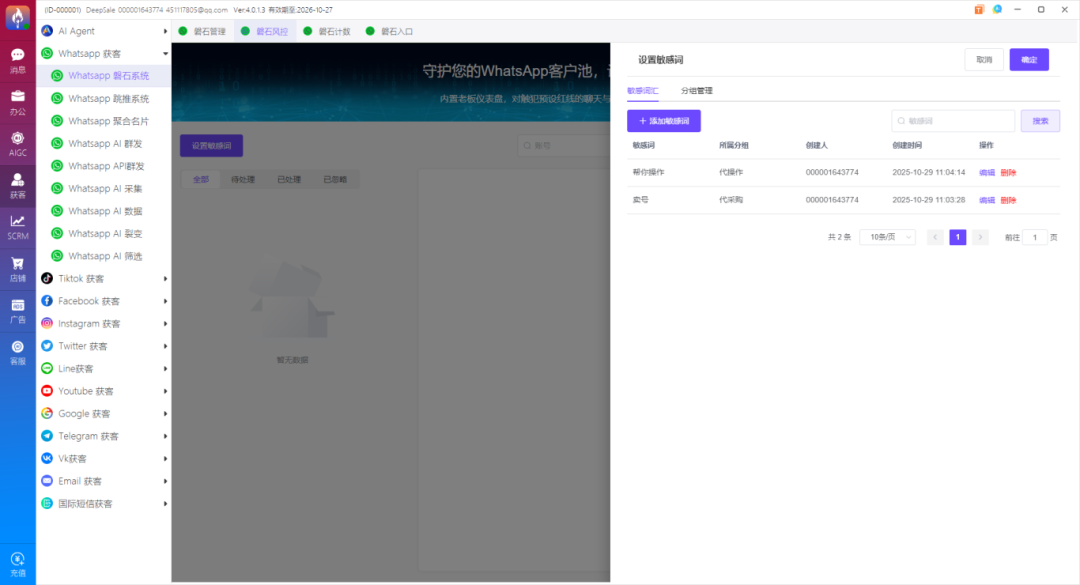This screenshot has width=1080, height=585.
Task: Open Whatsapp AI 数据 menu item
Action: pyautogui.click(x=103, y=211)
